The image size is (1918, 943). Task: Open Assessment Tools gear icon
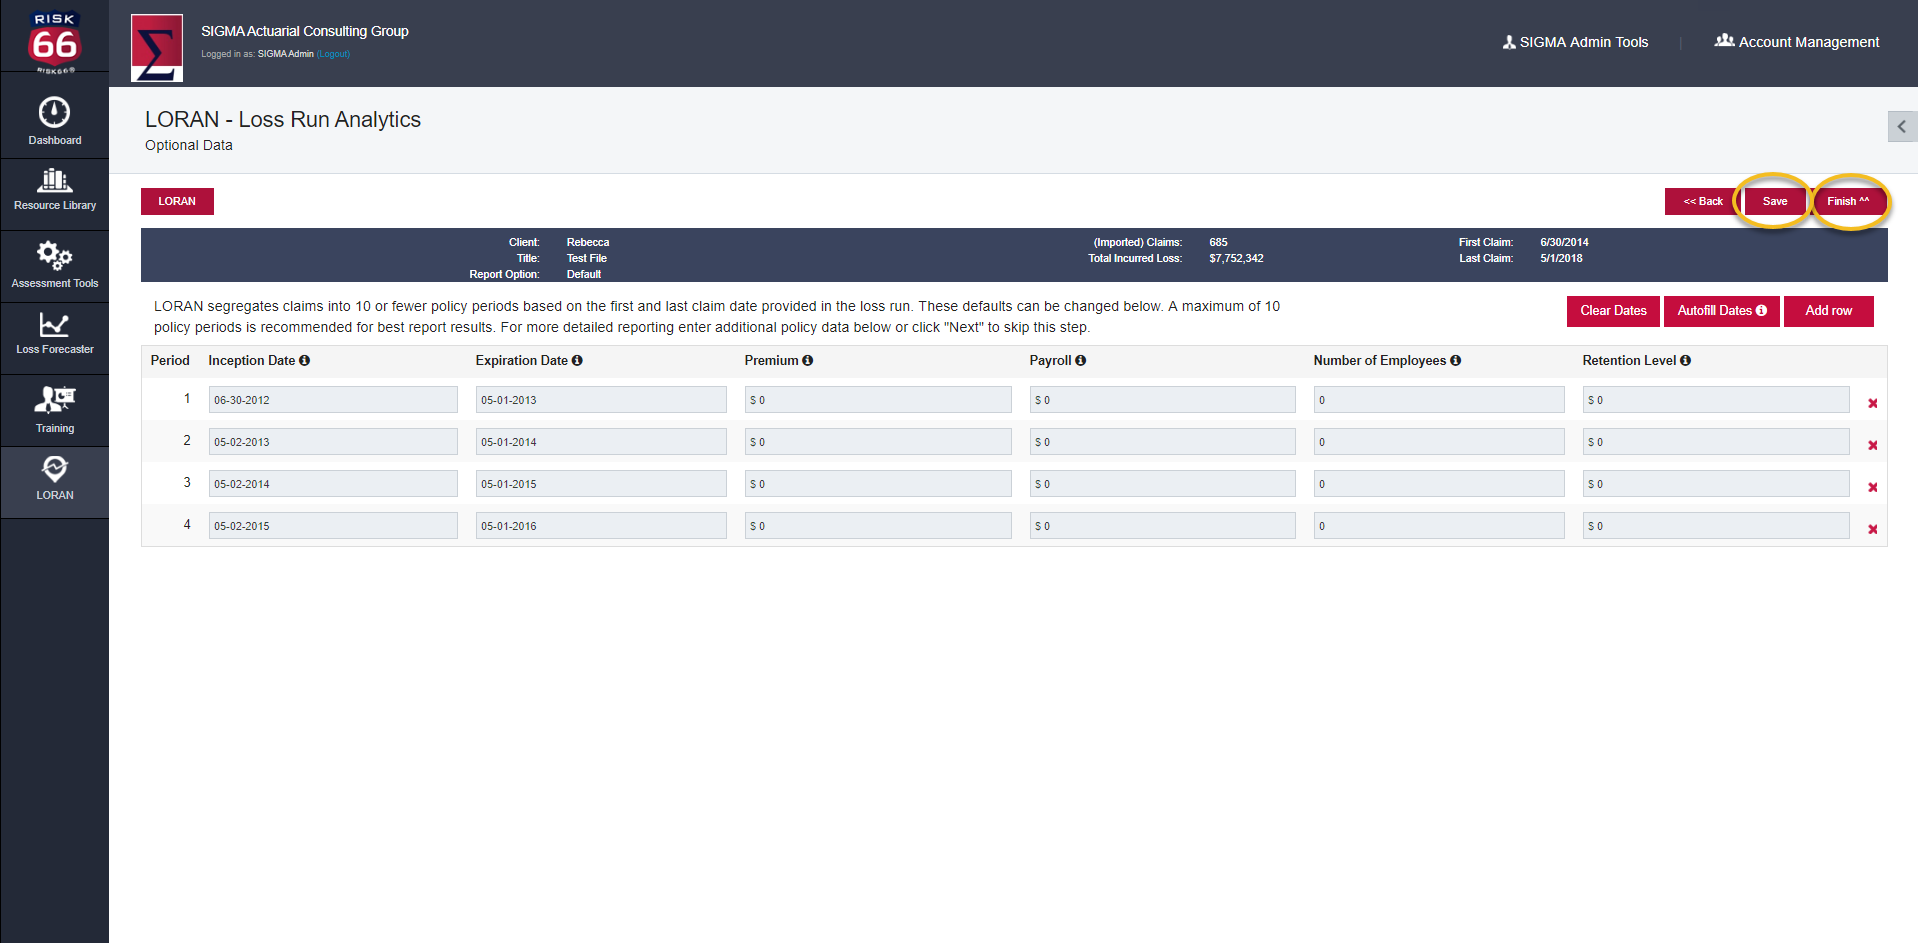[54, 257]
